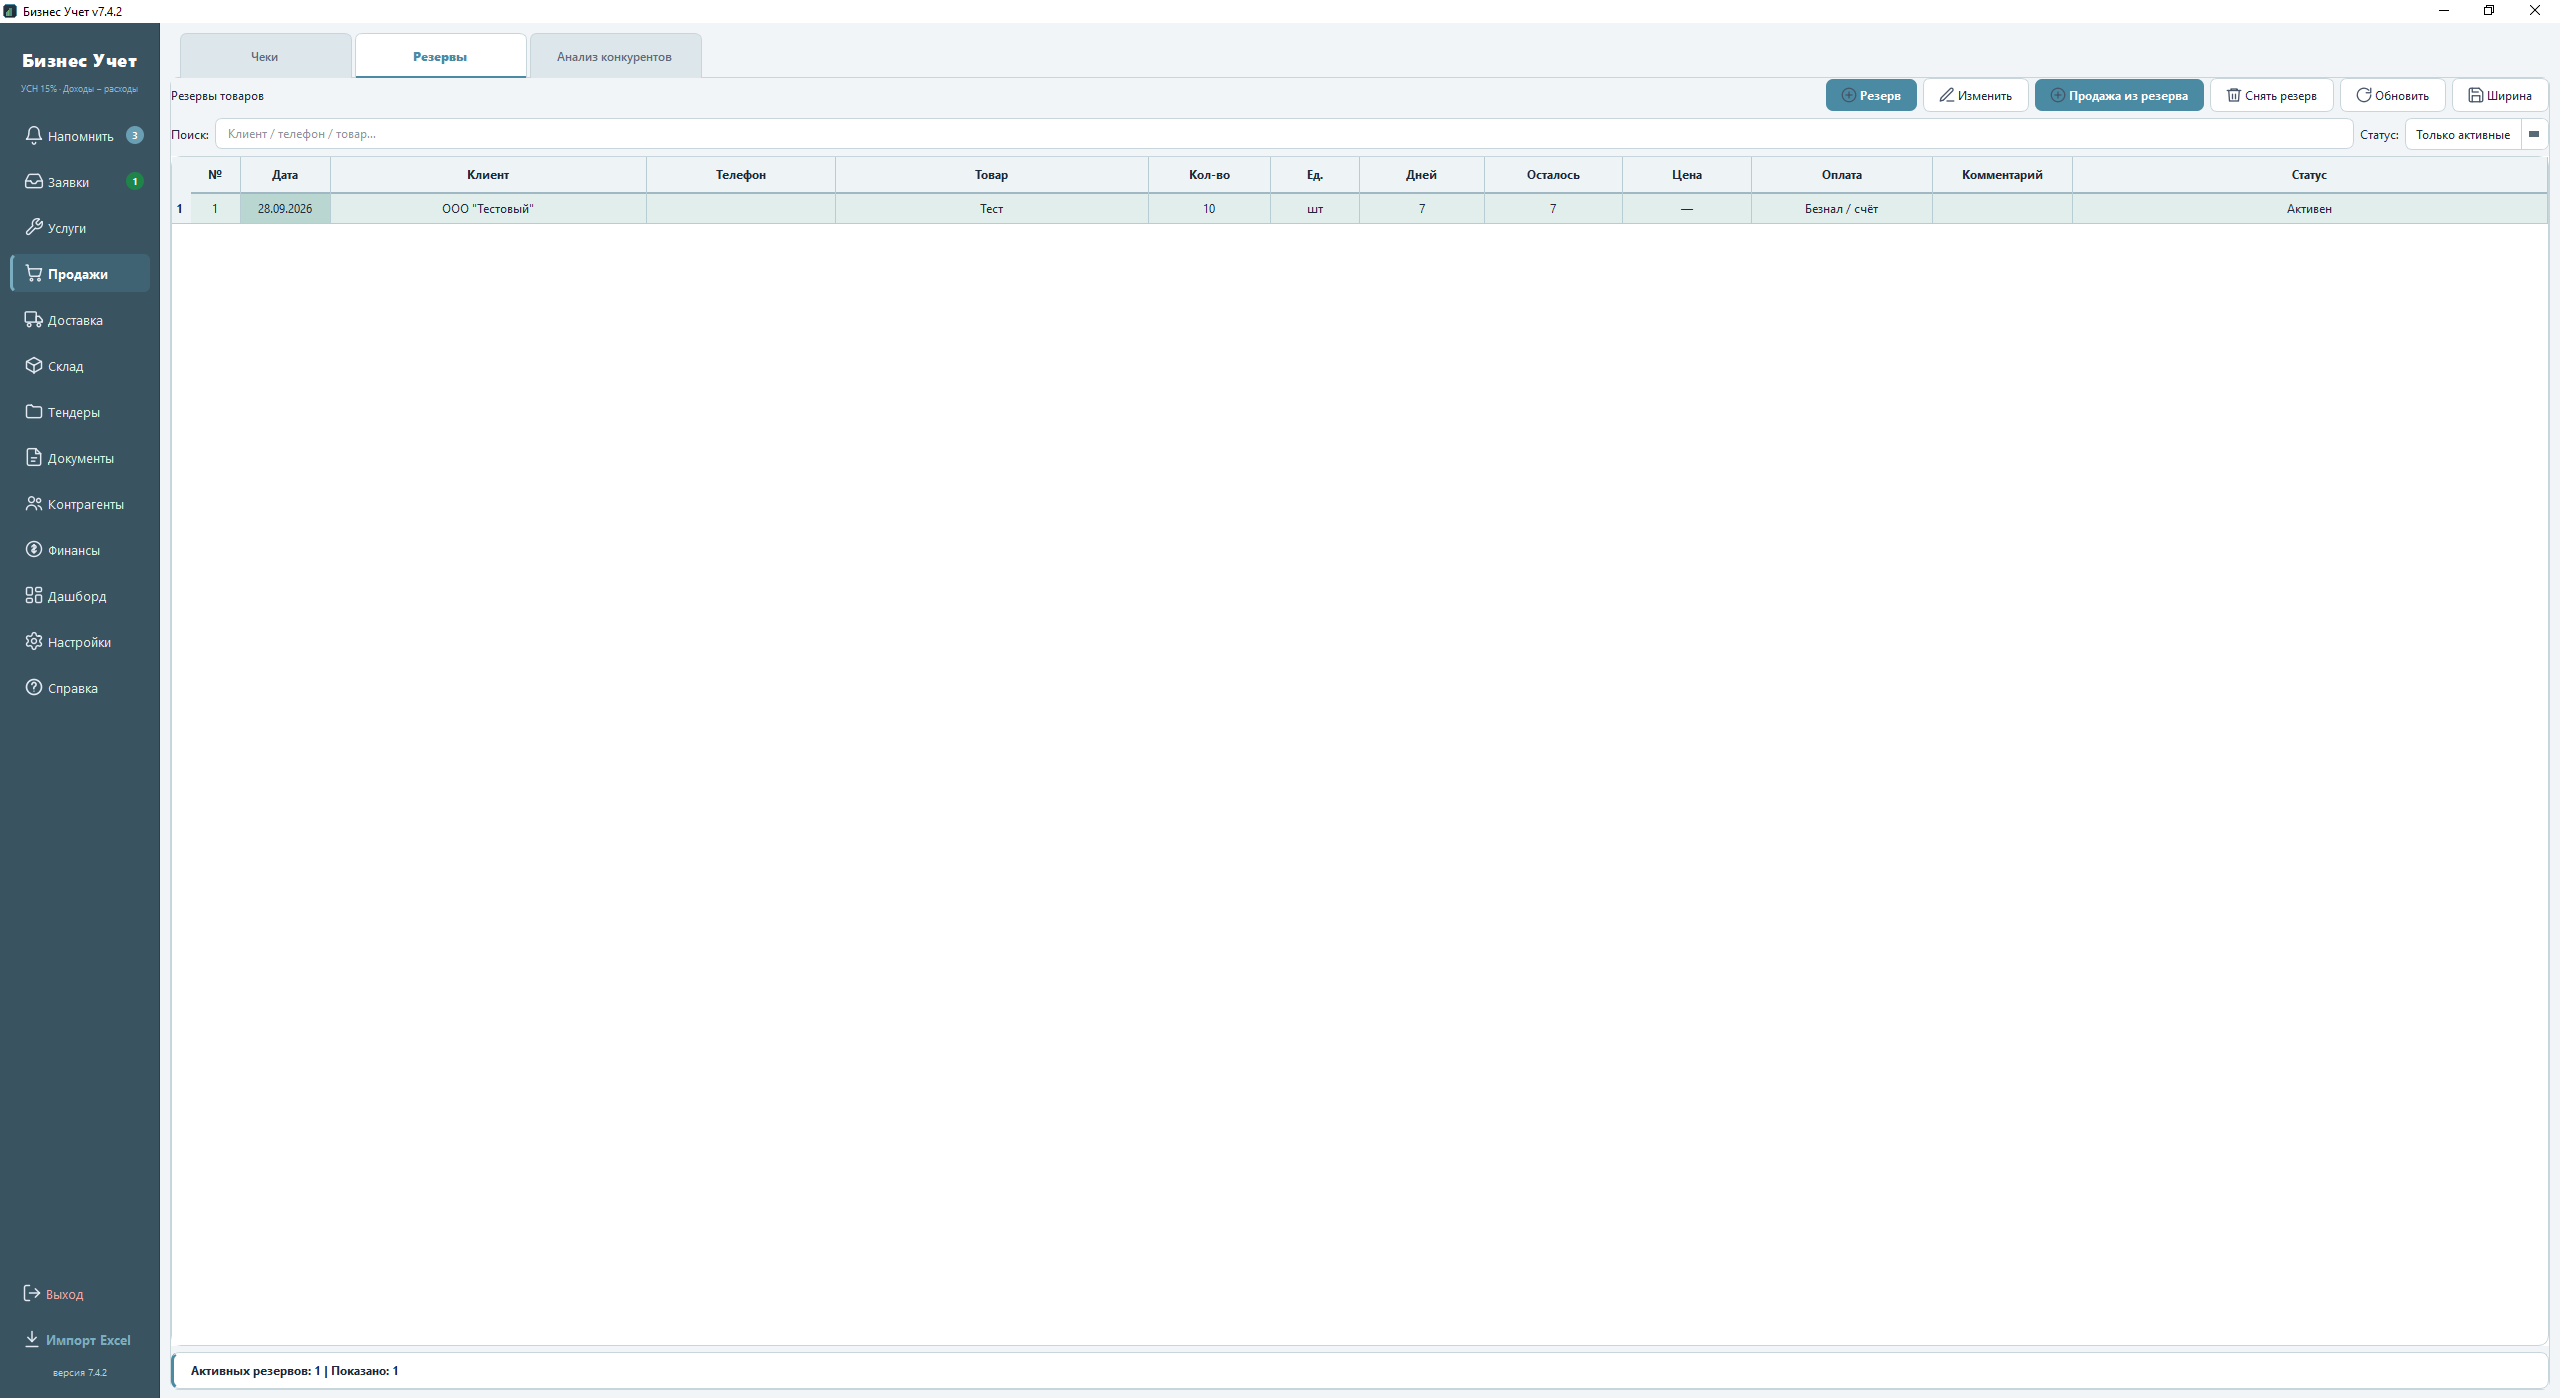Screen dimensions: 2560x1398
Task: Switch to the Чеки tab
Action: point(265,56)
